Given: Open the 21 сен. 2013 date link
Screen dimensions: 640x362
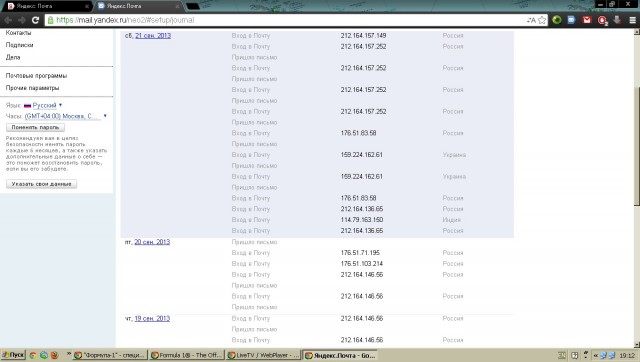Looking at the screenshot, I should click(x=153, y=36).
